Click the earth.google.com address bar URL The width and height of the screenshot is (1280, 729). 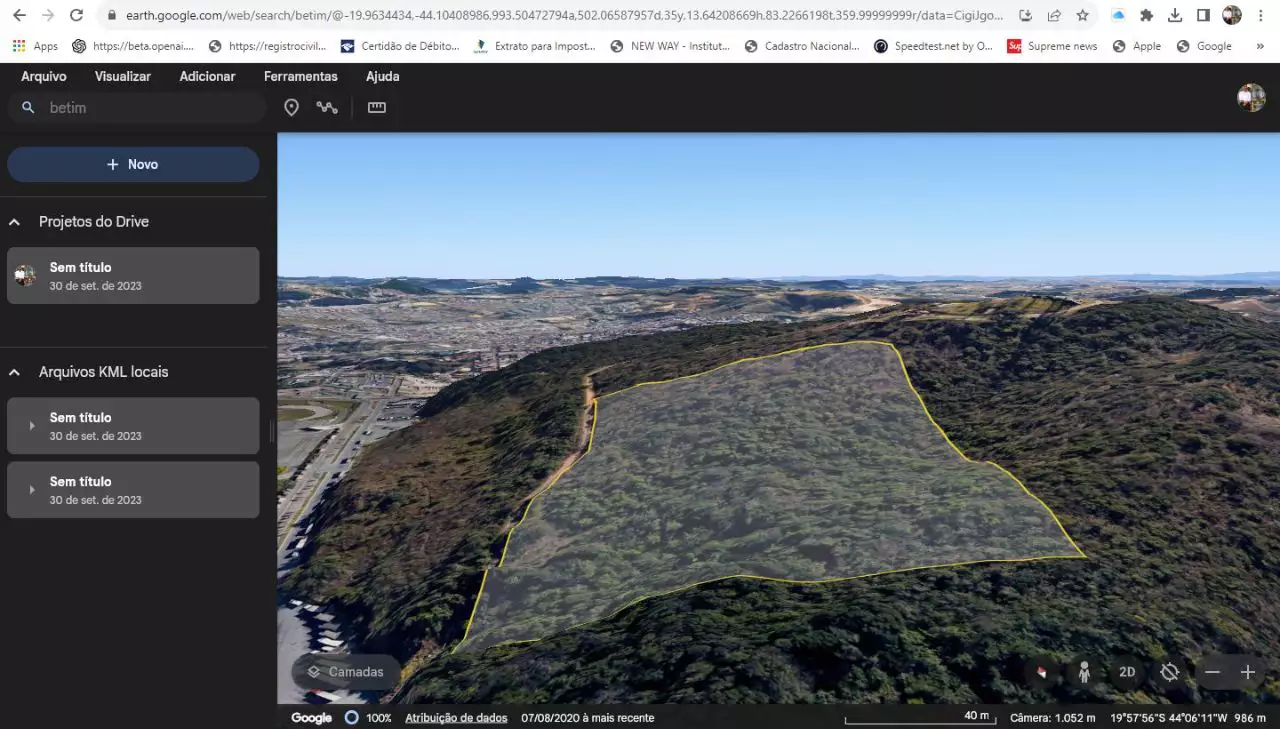(565, 16)
